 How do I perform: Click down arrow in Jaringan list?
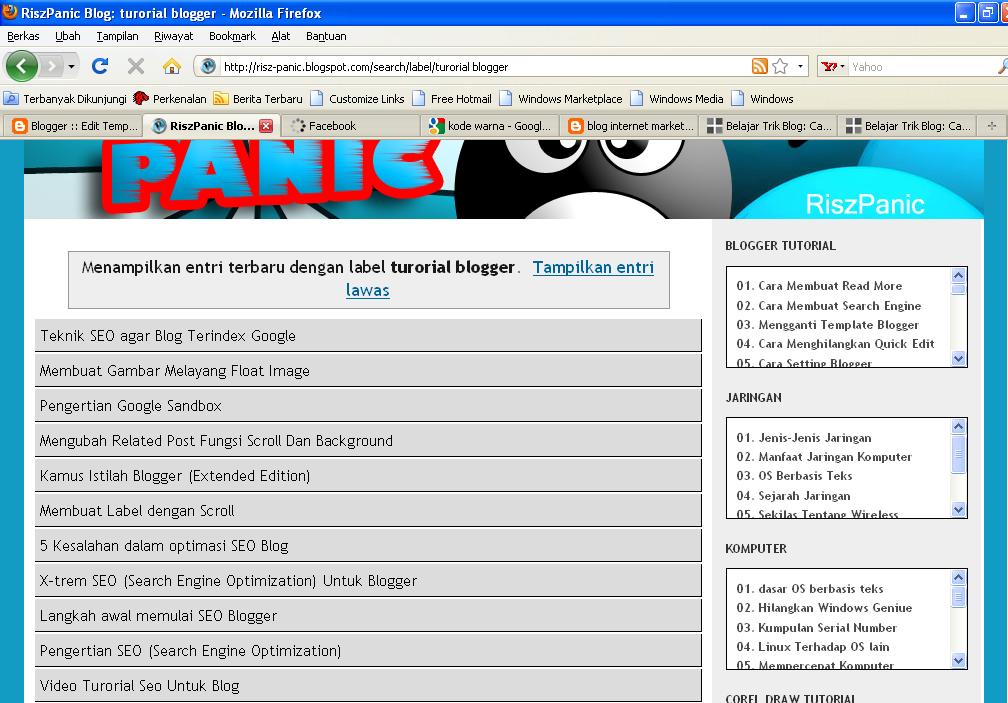(x=958, y=510)
